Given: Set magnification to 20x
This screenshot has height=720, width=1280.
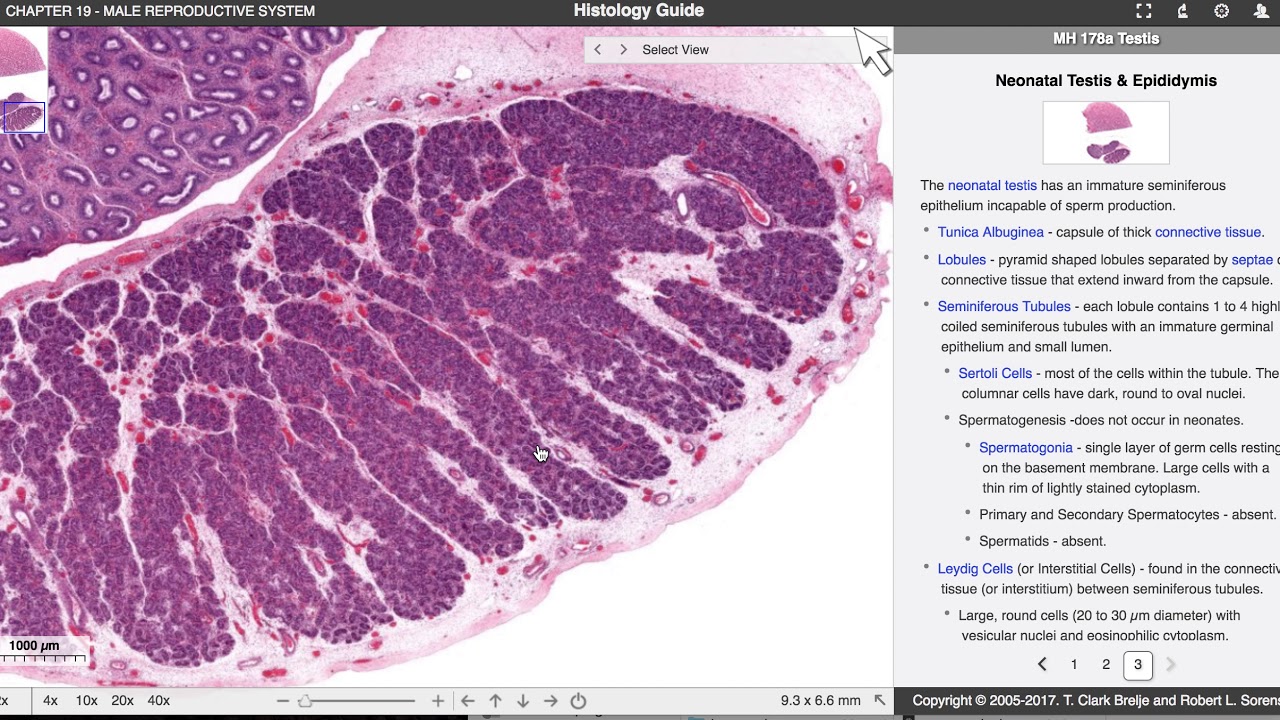Looking at the screenshot, I should [122, 701].
